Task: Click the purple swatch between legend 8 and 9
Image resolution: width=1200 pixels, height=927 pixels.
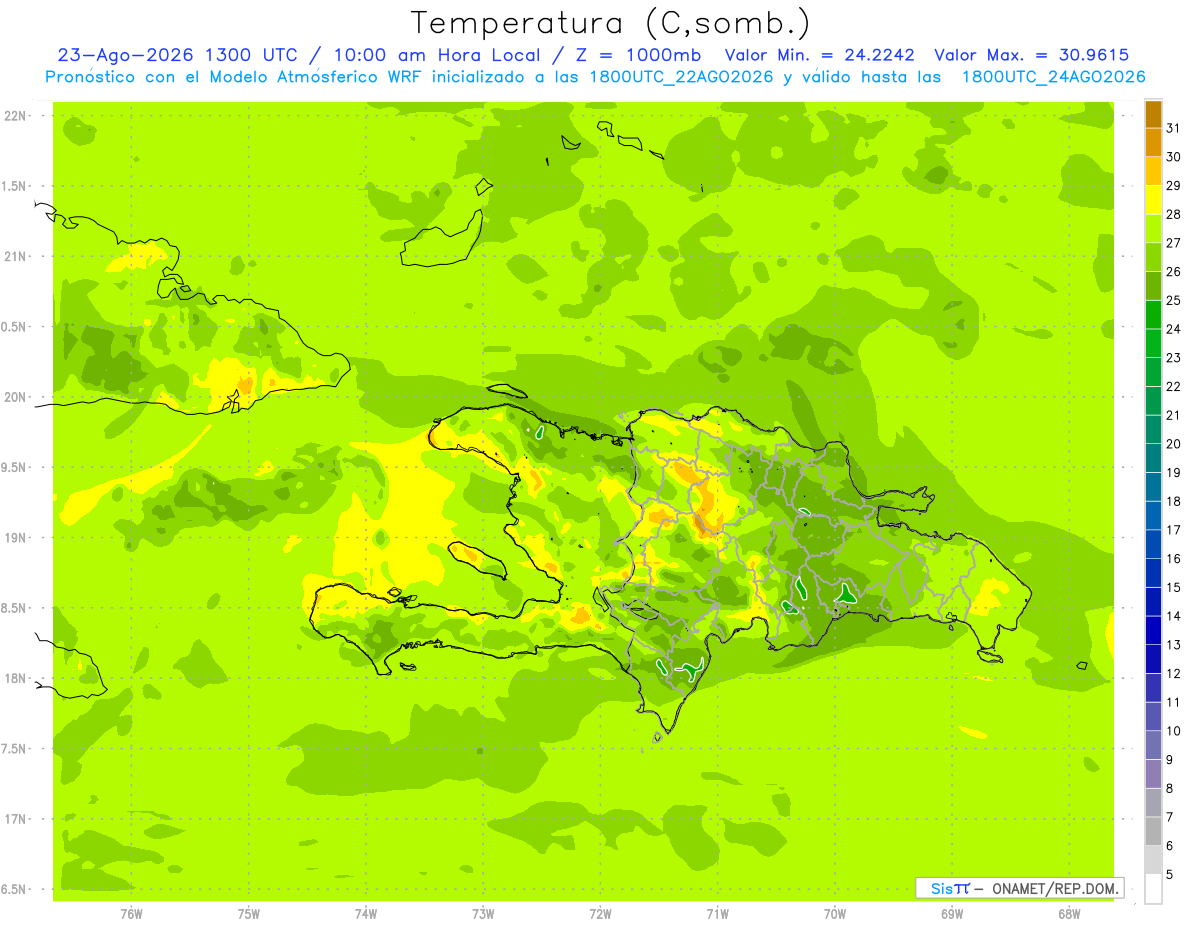Action: (1153, 774)
